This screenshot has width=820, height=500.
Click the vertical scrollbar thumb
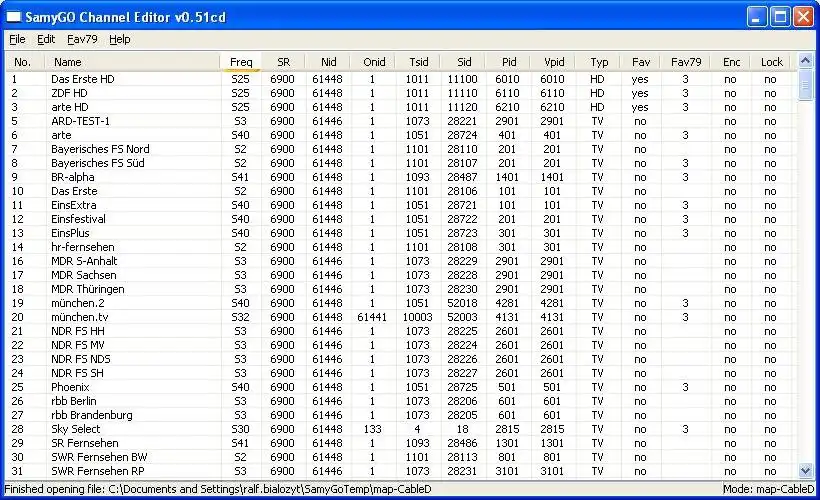[805, 85]
